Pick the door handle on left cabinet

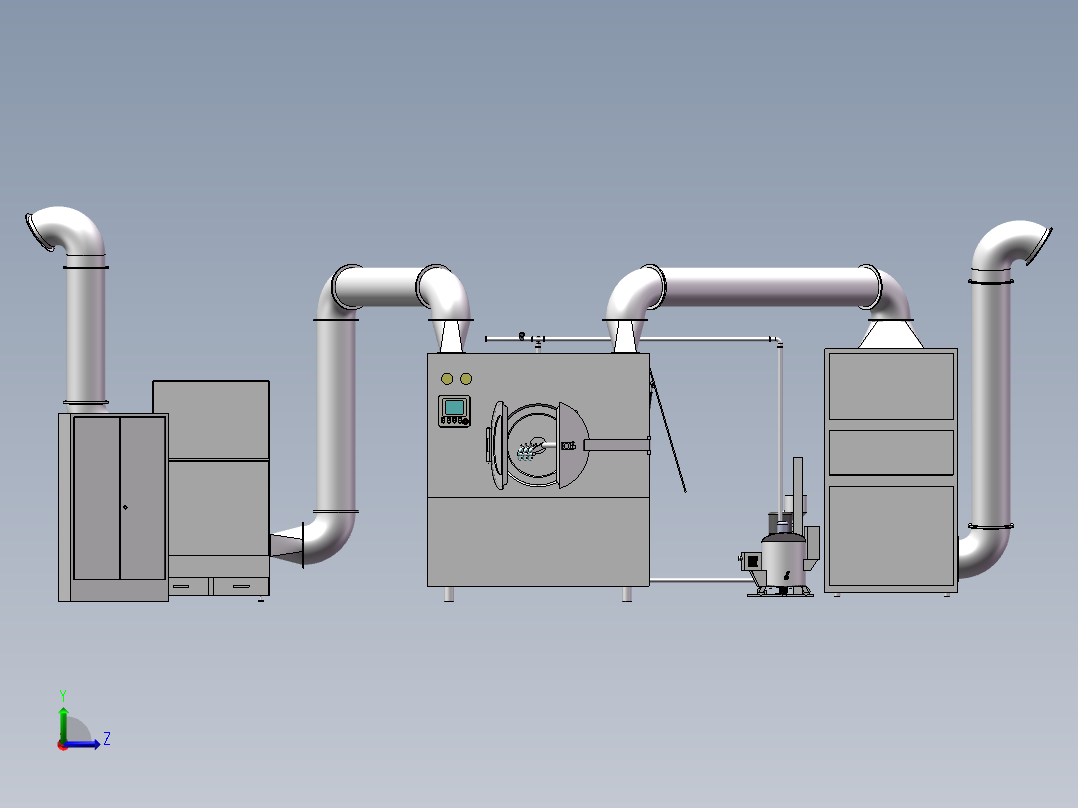tap(125, 507)
